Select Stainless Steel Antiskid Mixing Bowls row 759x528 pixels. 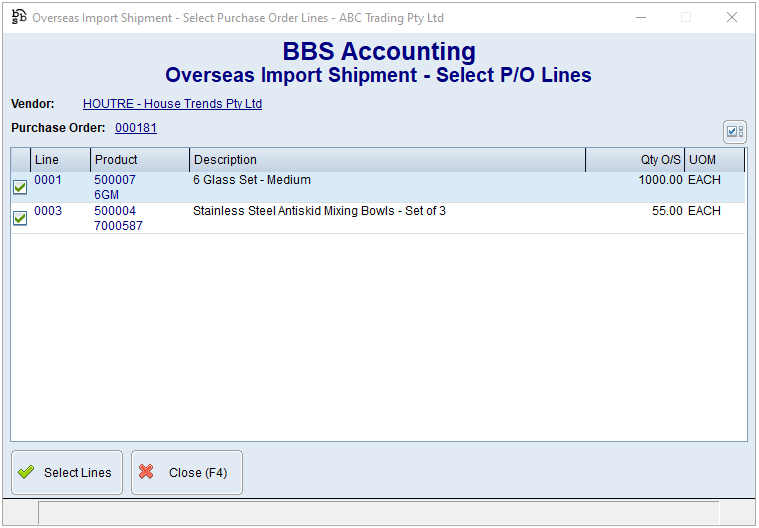click(x=319, y=211)
